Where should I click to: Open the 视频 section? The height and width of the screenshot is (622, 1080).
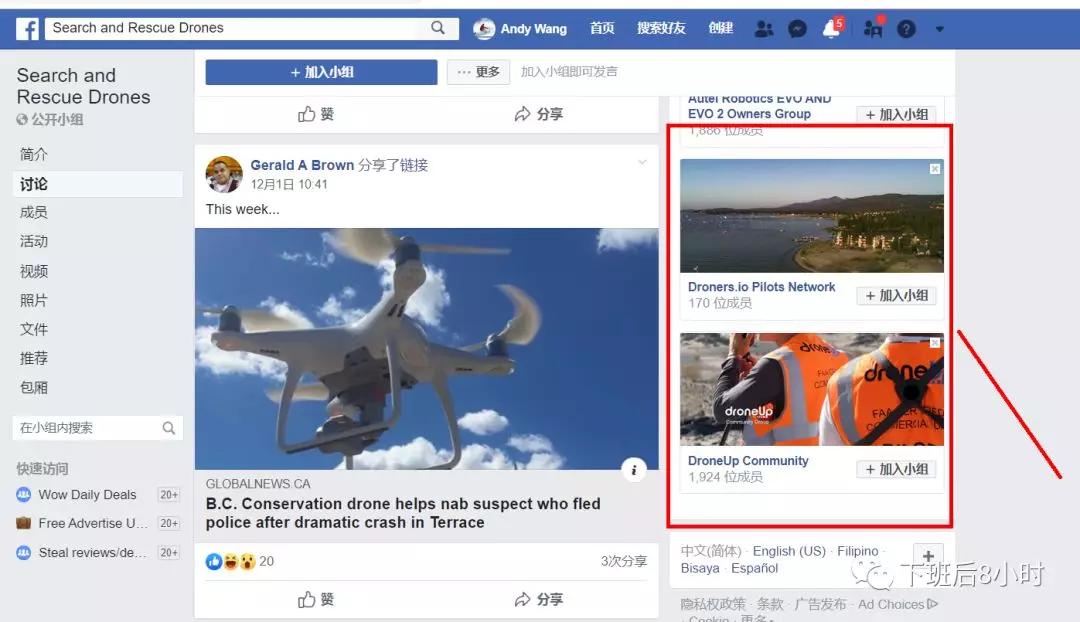[34, 271]
